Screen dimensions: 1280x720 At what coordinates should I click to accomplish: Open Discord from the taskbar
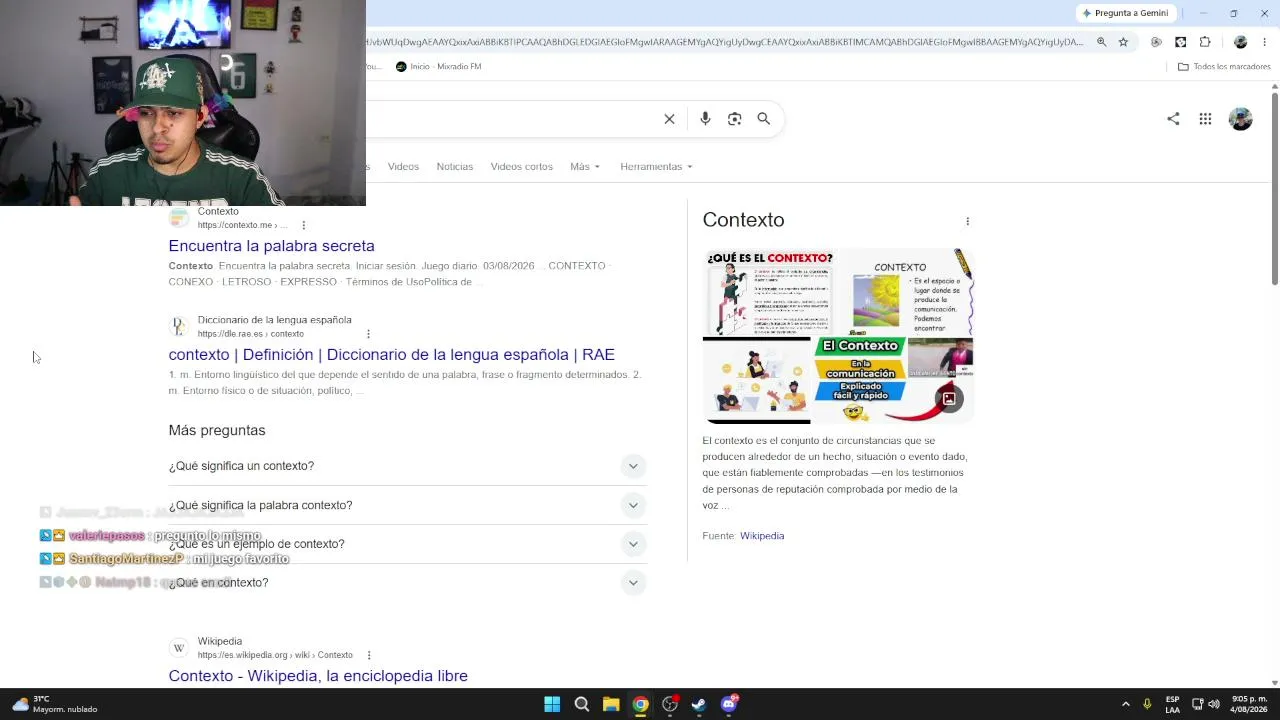coord(729,704)
